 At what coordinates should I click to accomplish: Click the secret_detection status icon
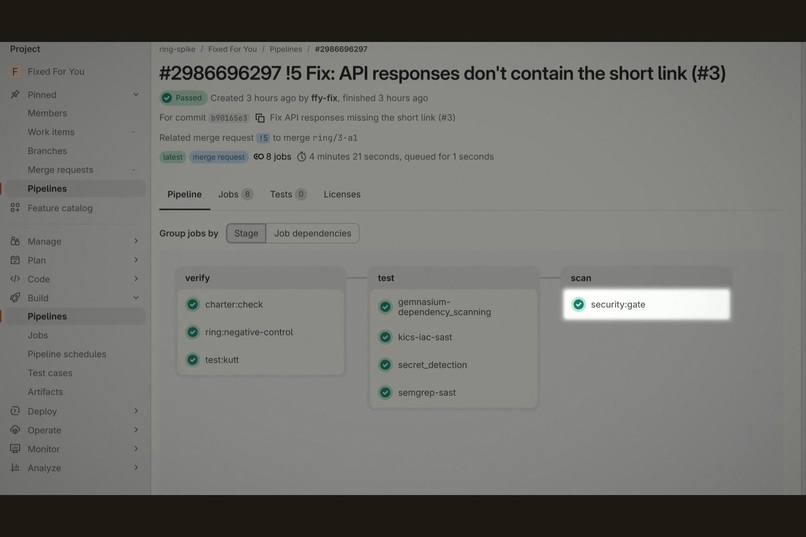385,365
